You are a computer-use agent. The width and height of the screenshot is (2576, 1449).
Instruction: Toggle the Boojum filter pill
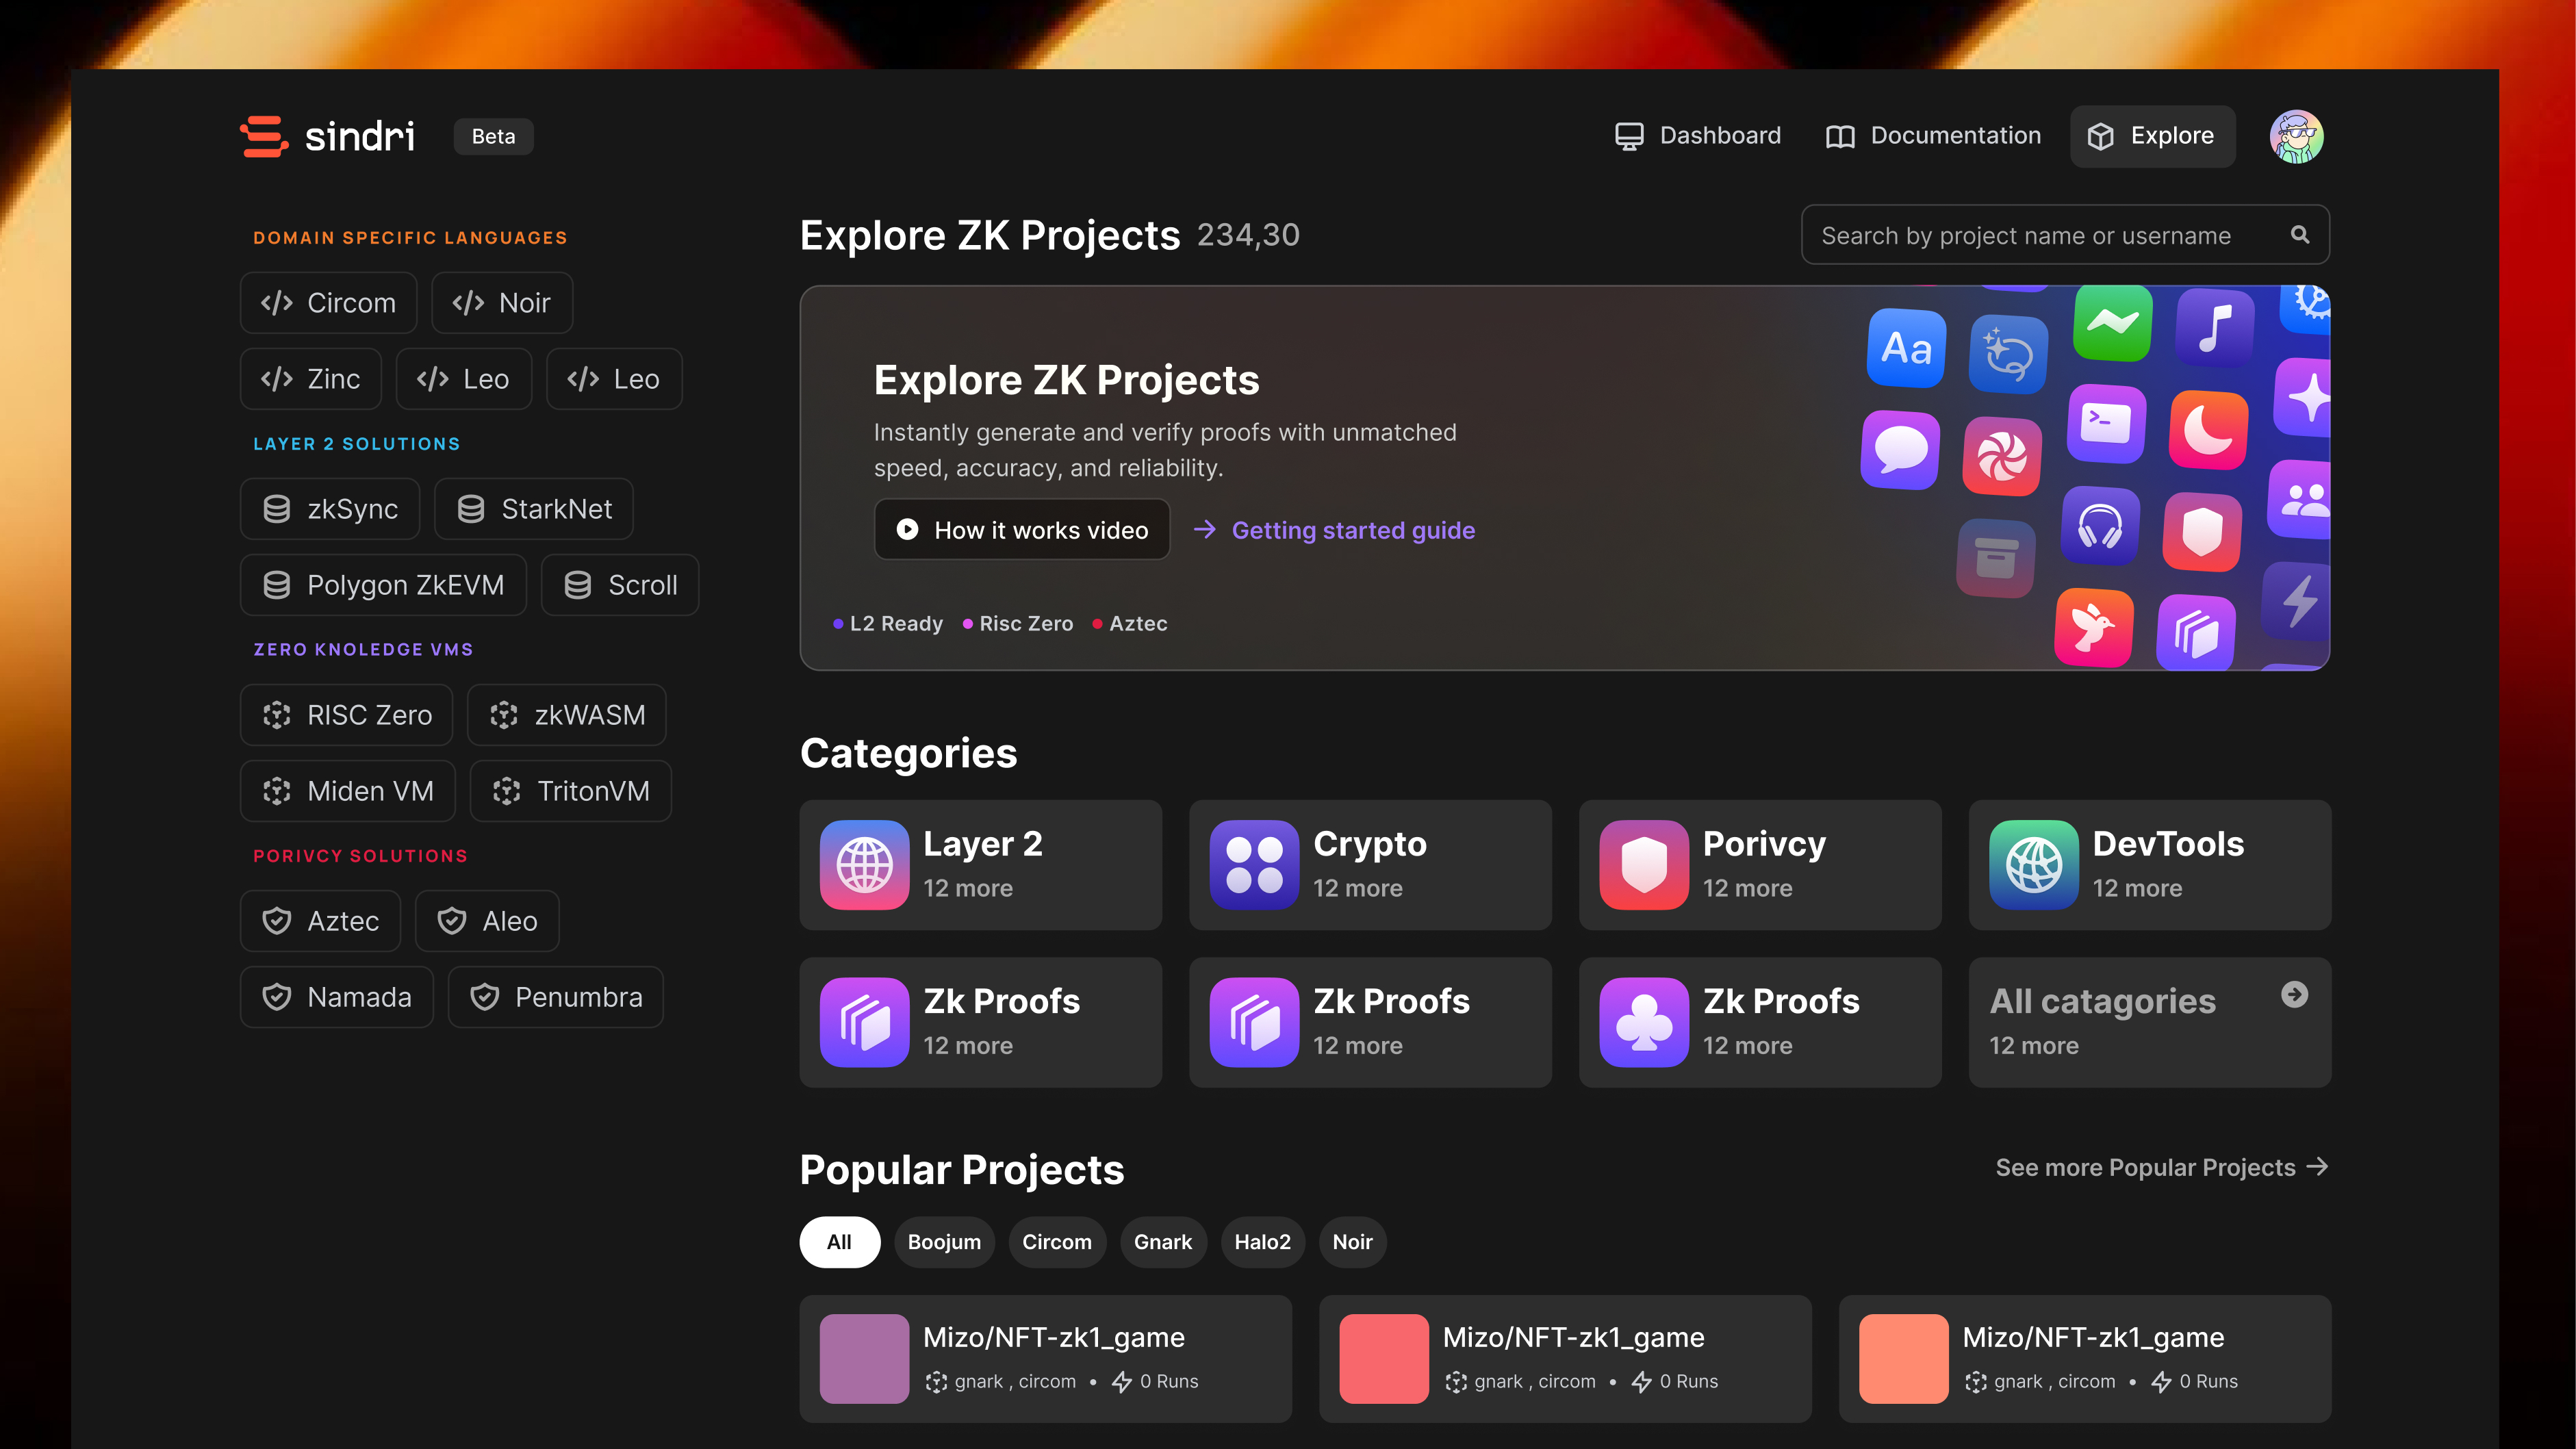coord(944,1242)
